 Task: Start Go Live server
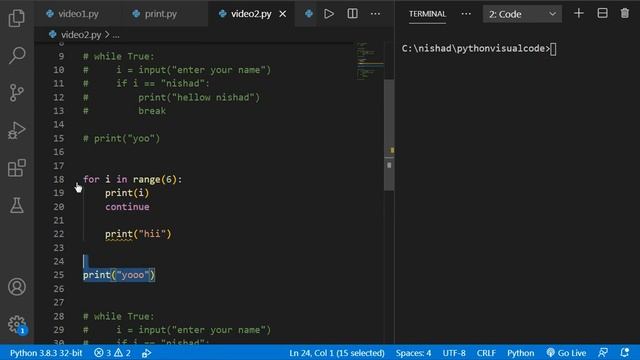(x=566, y=353)
